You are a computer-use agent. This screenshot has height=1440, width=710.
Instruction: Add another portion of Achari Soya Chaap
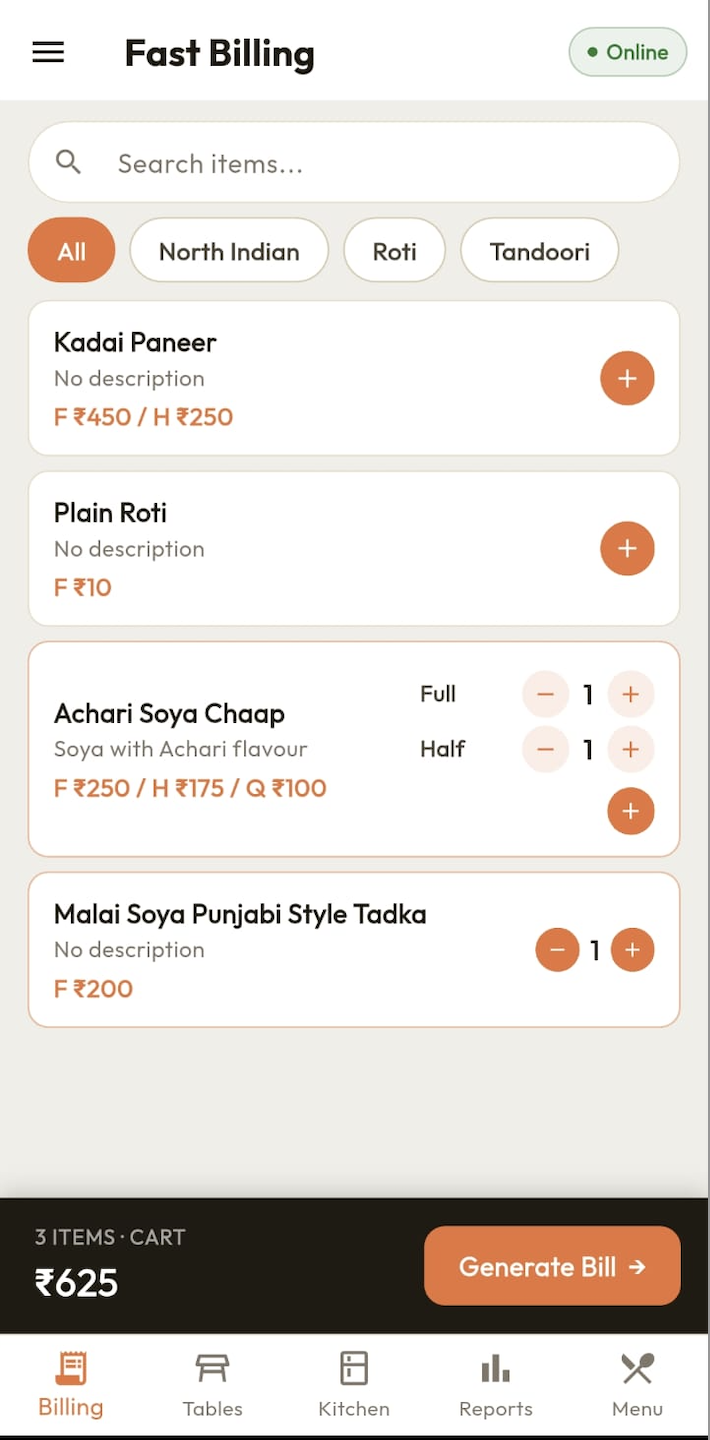(x=630, y=811)
